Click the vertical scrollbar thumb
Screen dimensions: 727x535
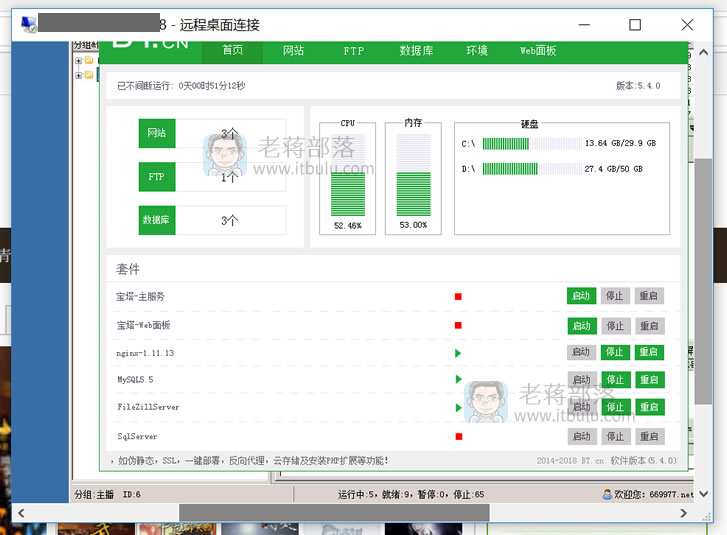coord(703,281)
